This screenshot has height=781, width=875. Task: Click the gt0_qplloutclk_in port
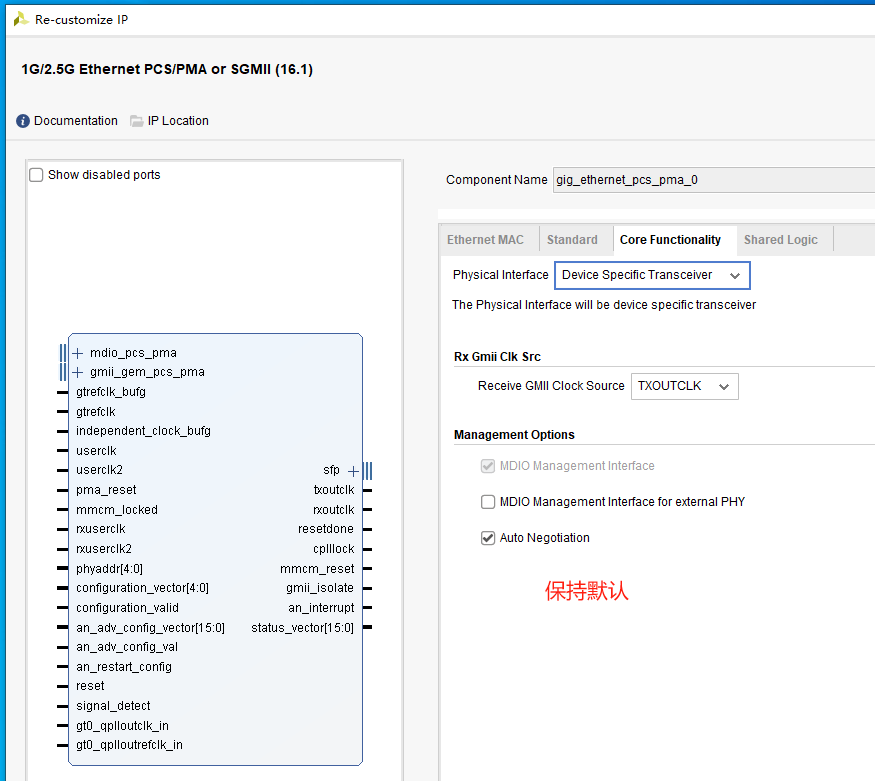point(122,726)
